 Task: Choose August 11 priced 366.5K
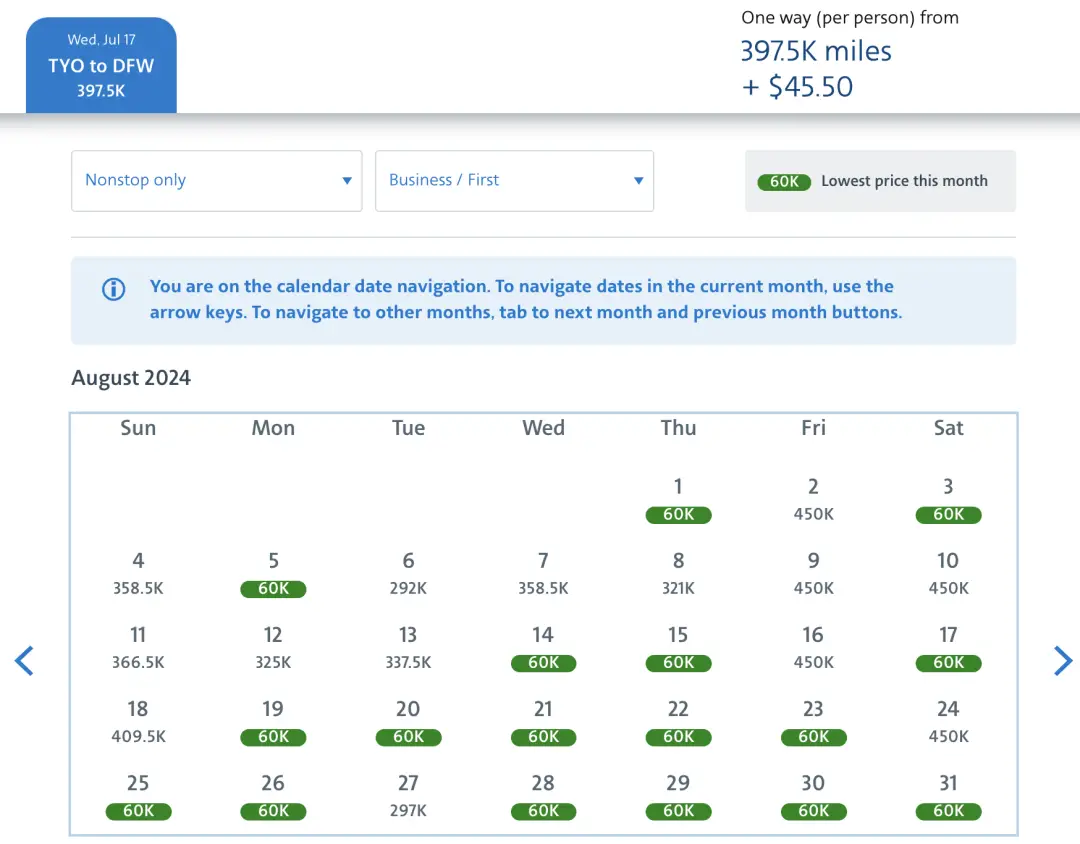tap(138, 648)
